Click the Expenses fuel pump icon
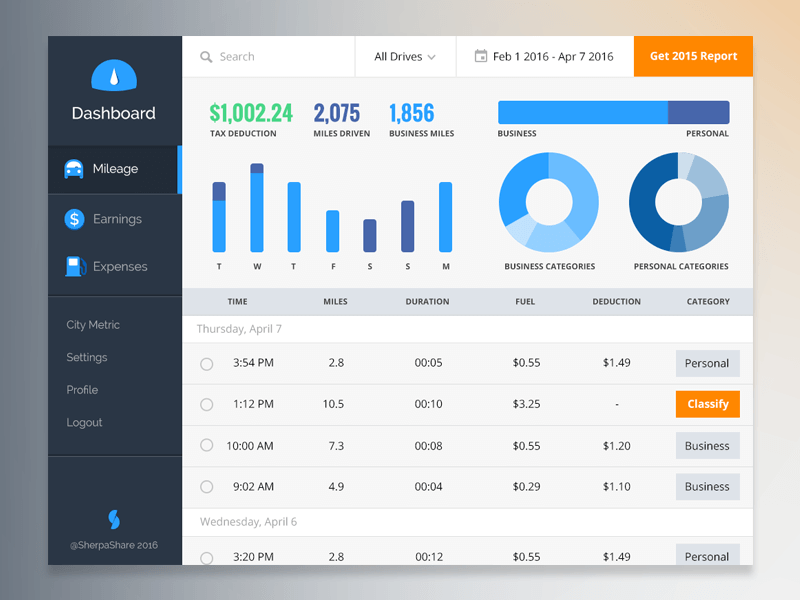800x600 pixels. click(x=74, y=266)
